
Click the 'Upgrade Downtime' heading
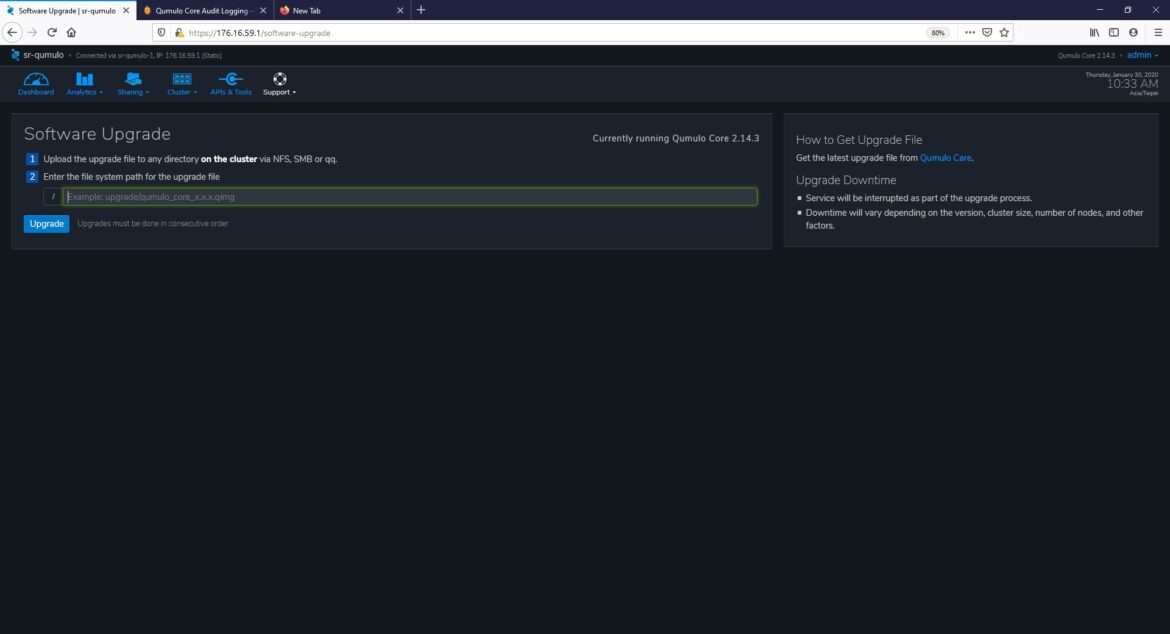click(845, 180)
